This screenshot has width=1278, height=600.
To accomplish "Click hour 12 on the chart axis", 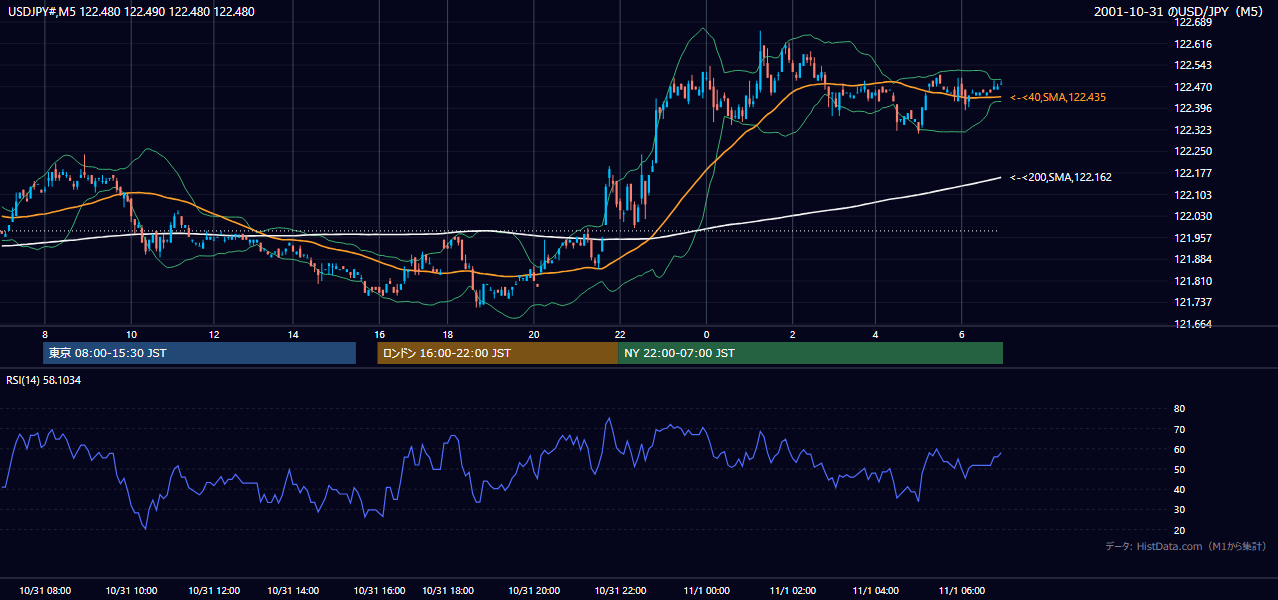I will [214, 334].
